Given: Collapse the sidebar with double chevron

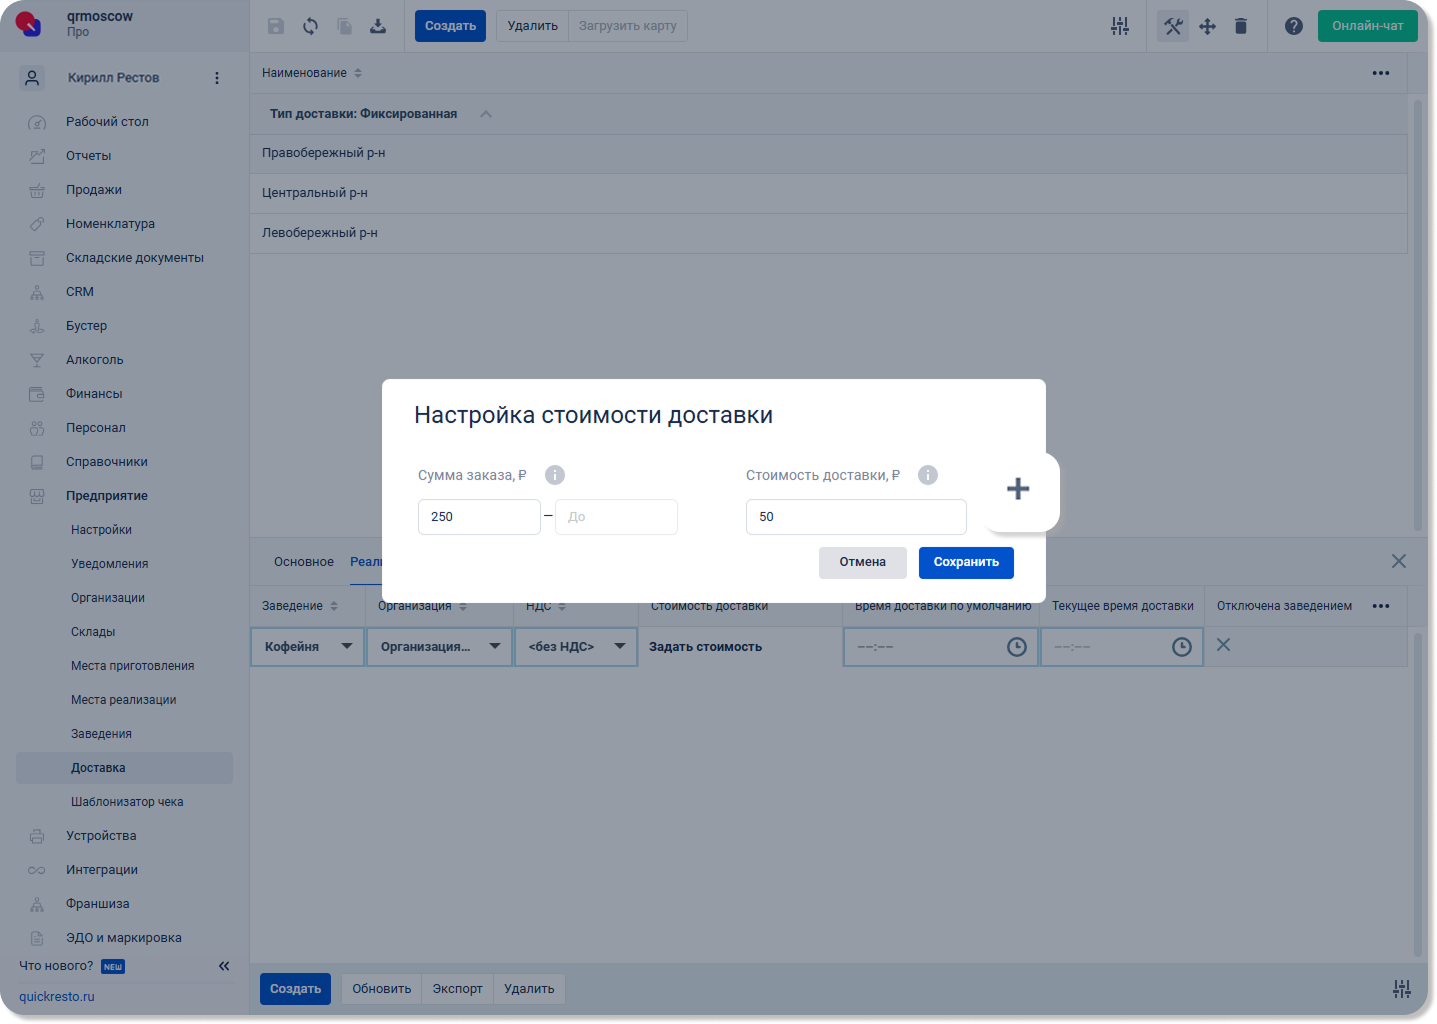Looking at the screenshot, I should tap(224, 966).
